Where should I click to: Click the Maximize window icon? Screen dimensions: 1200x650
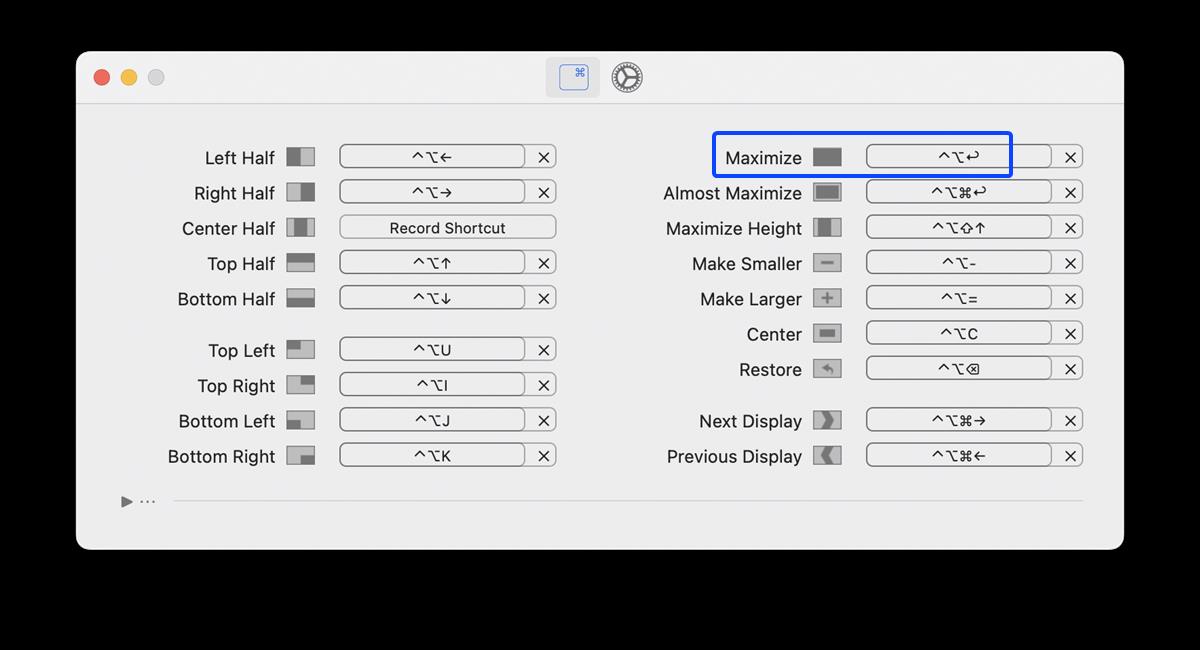827,157
